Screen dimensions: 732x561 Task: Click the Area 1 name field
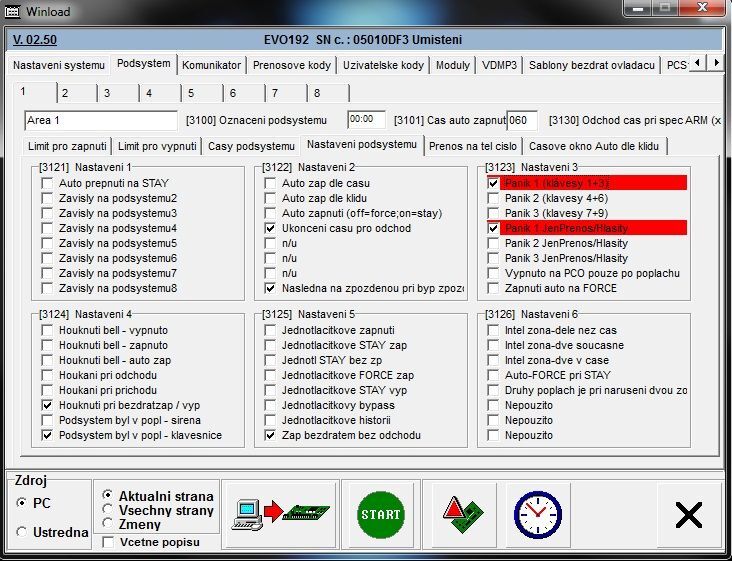point(100,120)
